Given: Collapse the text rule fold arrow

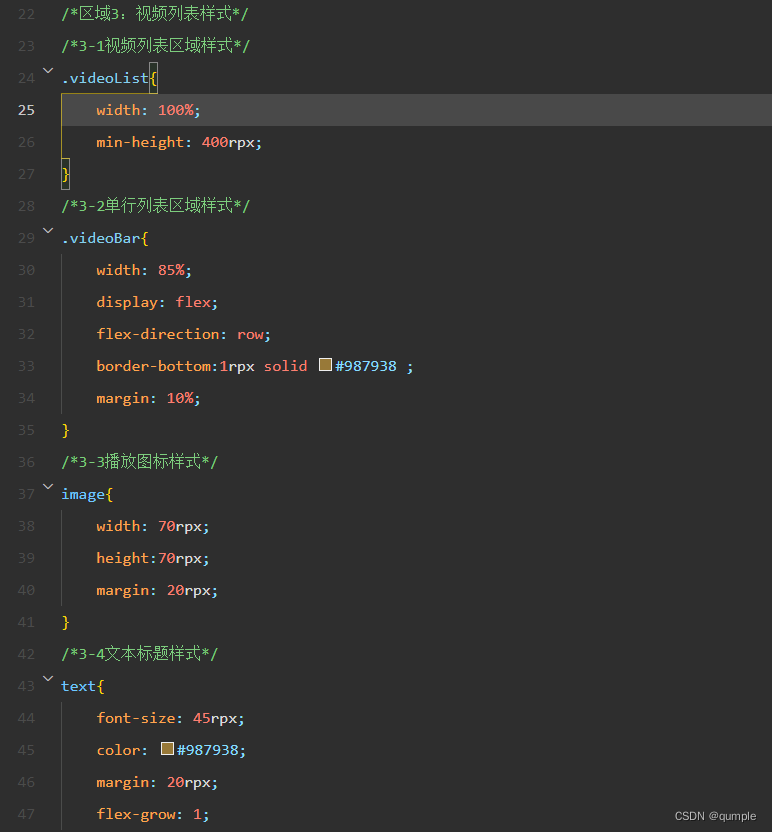Looking at the screenshot, I should click(x=48, y=678).
